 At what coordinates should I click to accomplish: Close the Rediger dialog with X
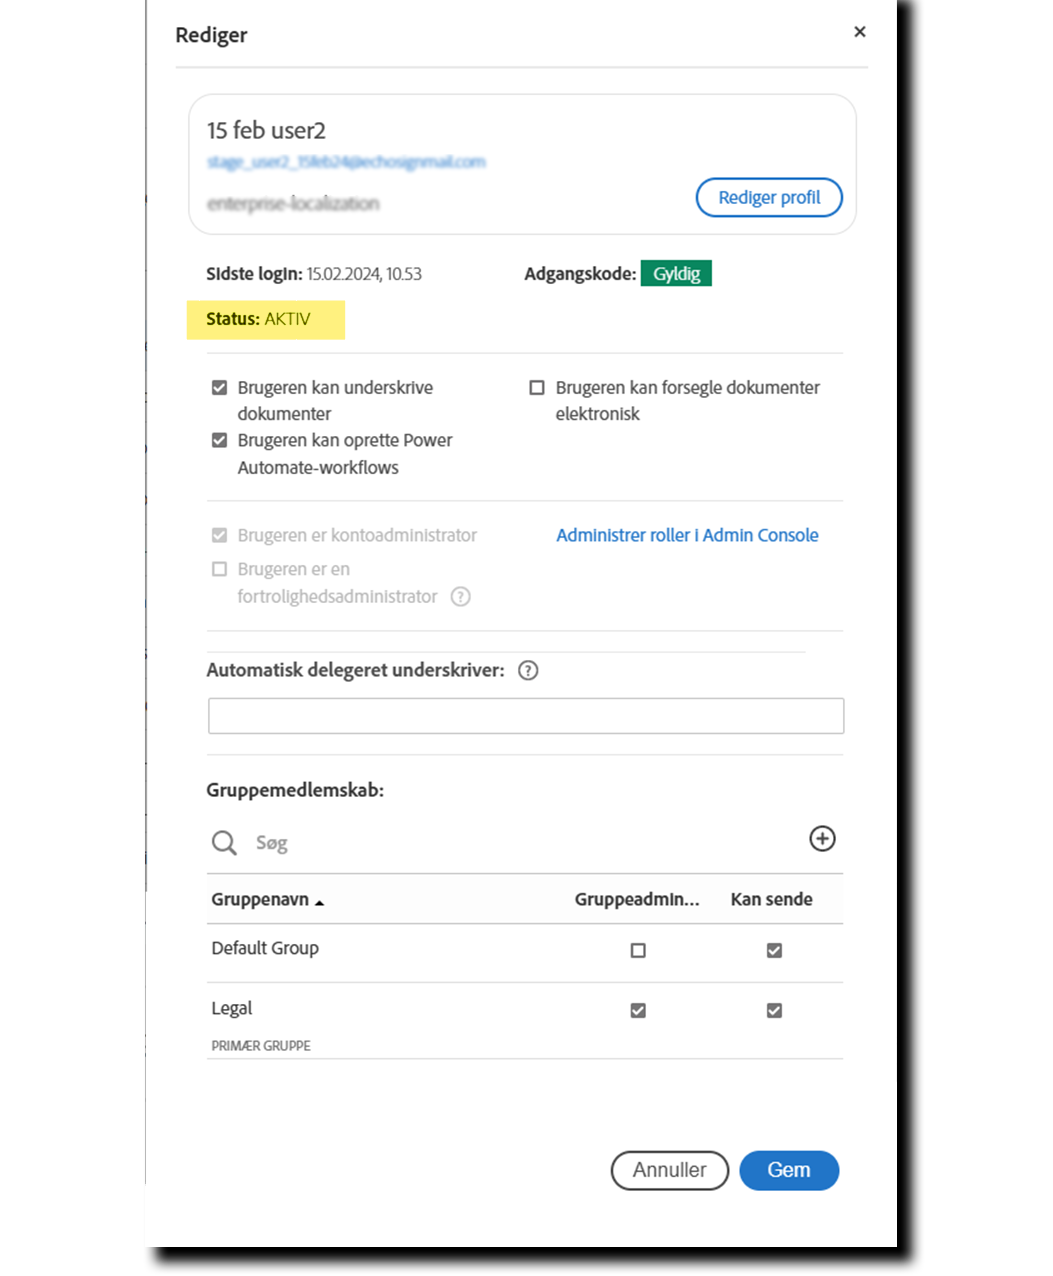click(860, 32)
